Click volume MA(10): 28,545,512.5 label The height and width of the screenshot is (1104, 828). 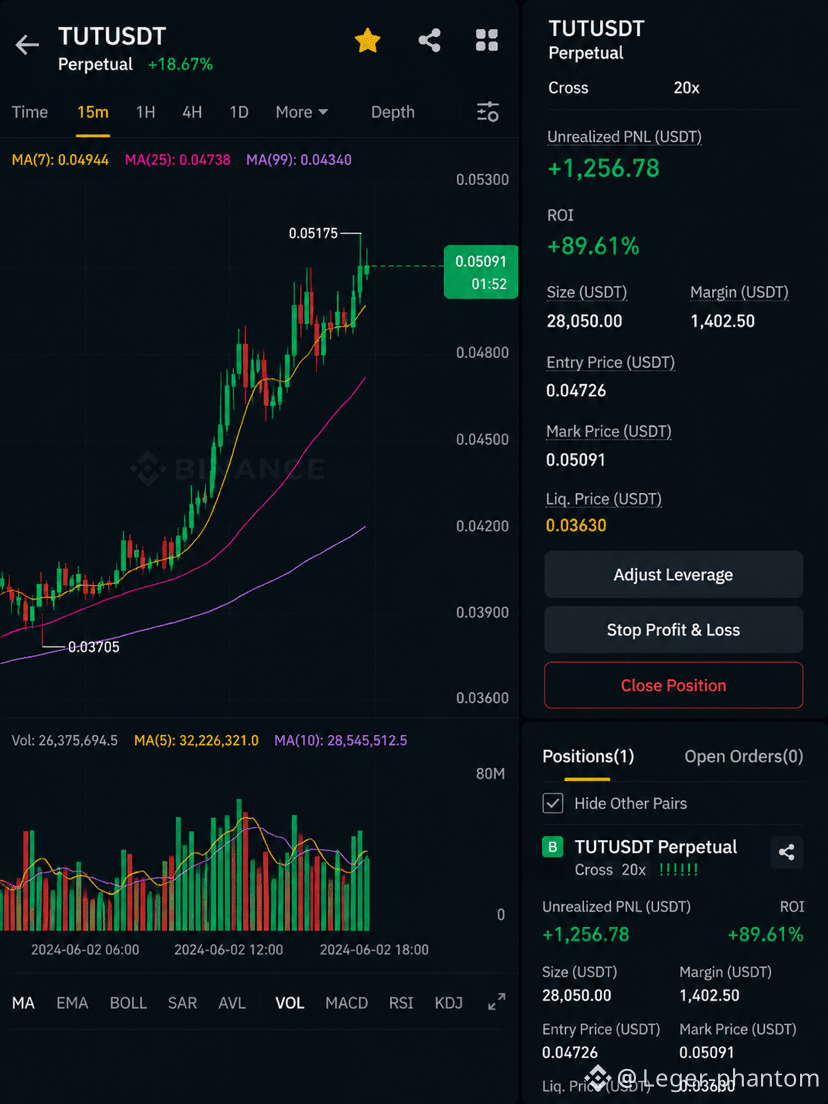[x=341, y=741]
